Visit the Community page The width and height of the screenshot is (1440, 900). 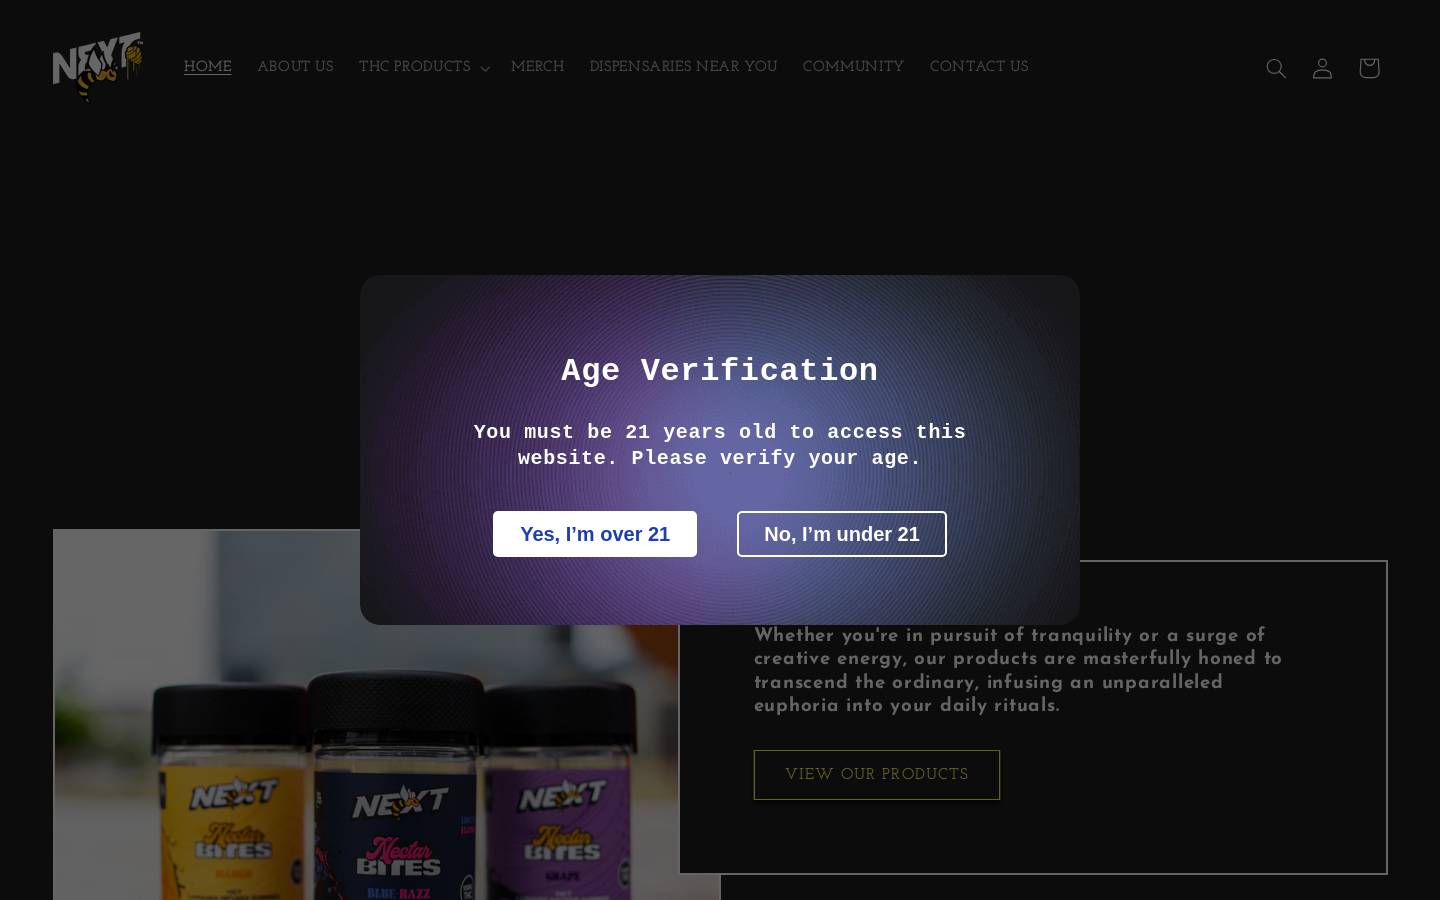pos(853,67)
